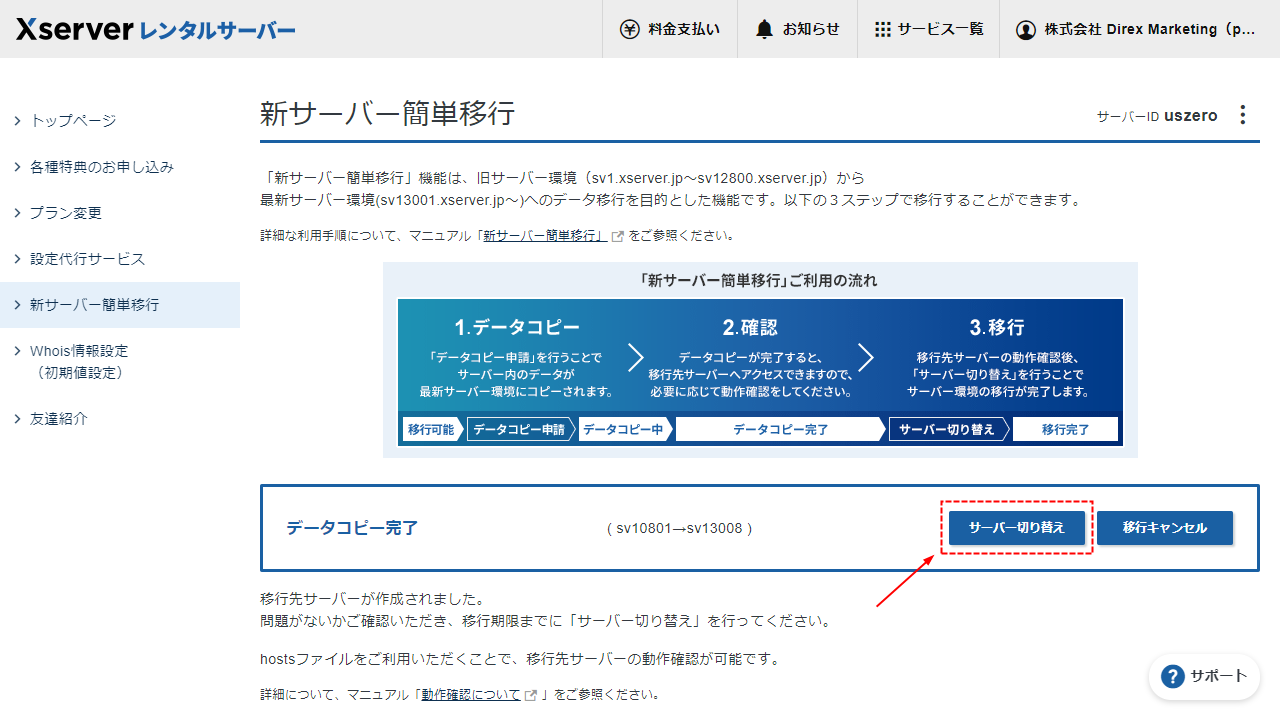
Task: Click the 移行先サーバーが作成されました。 message
Action: coord(373,600)
